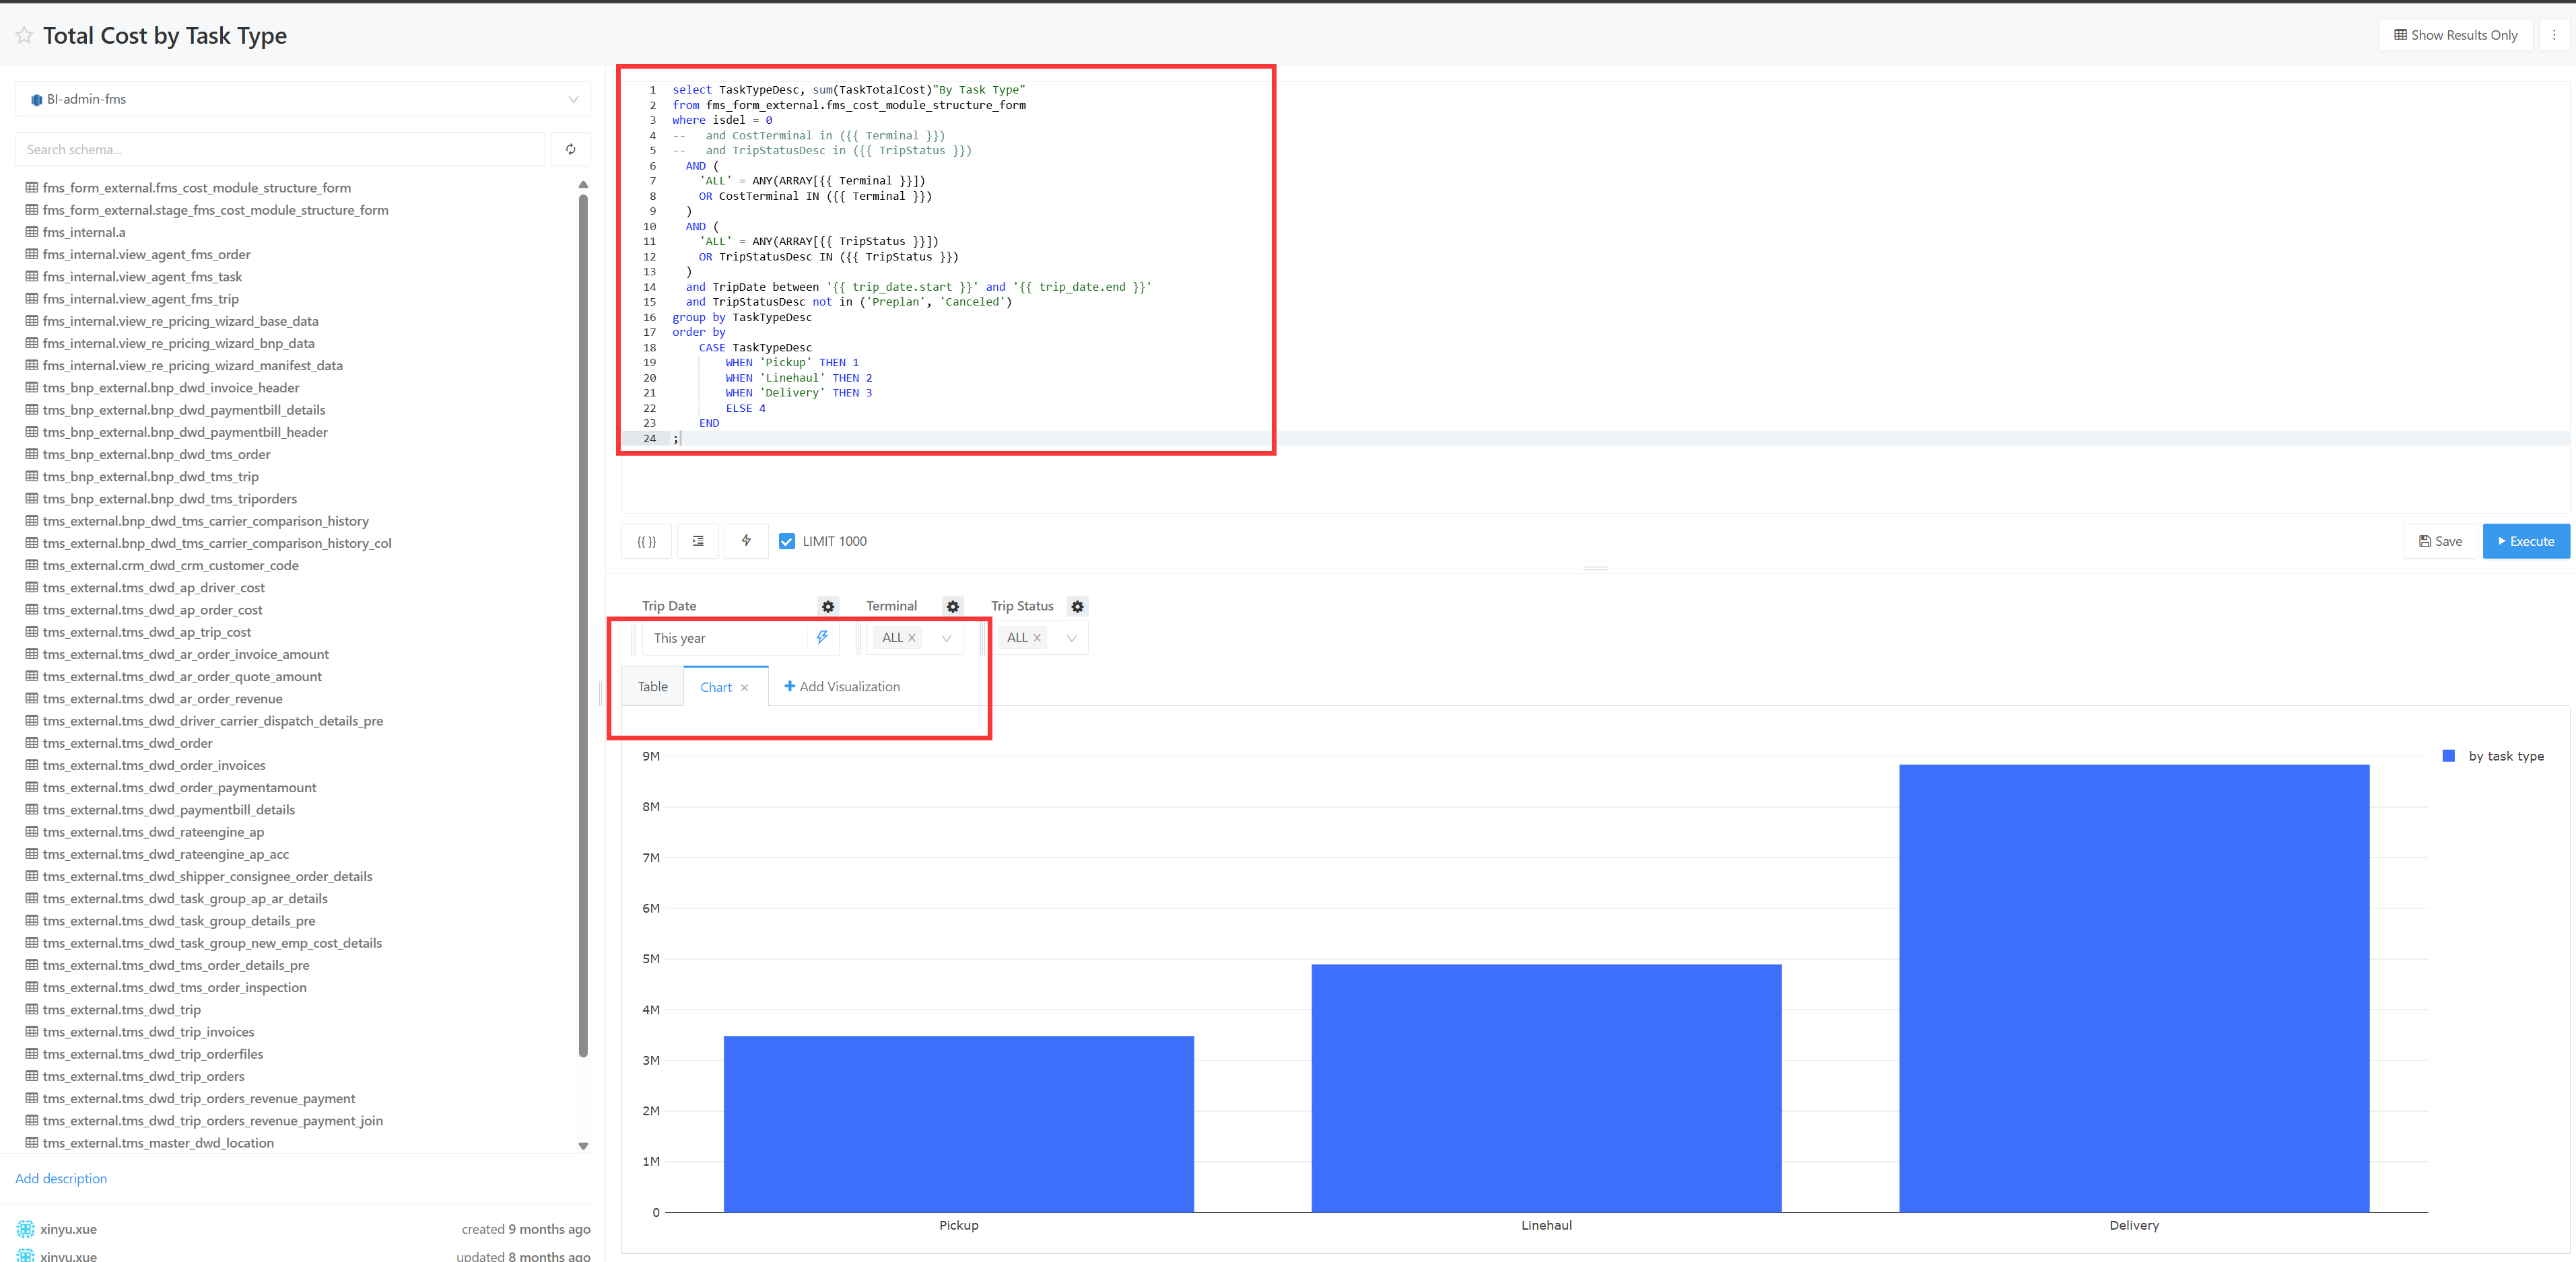Open Trip Status parameter settings gear
The width and height of the screenshot is (2576, 1262).
1077,607
